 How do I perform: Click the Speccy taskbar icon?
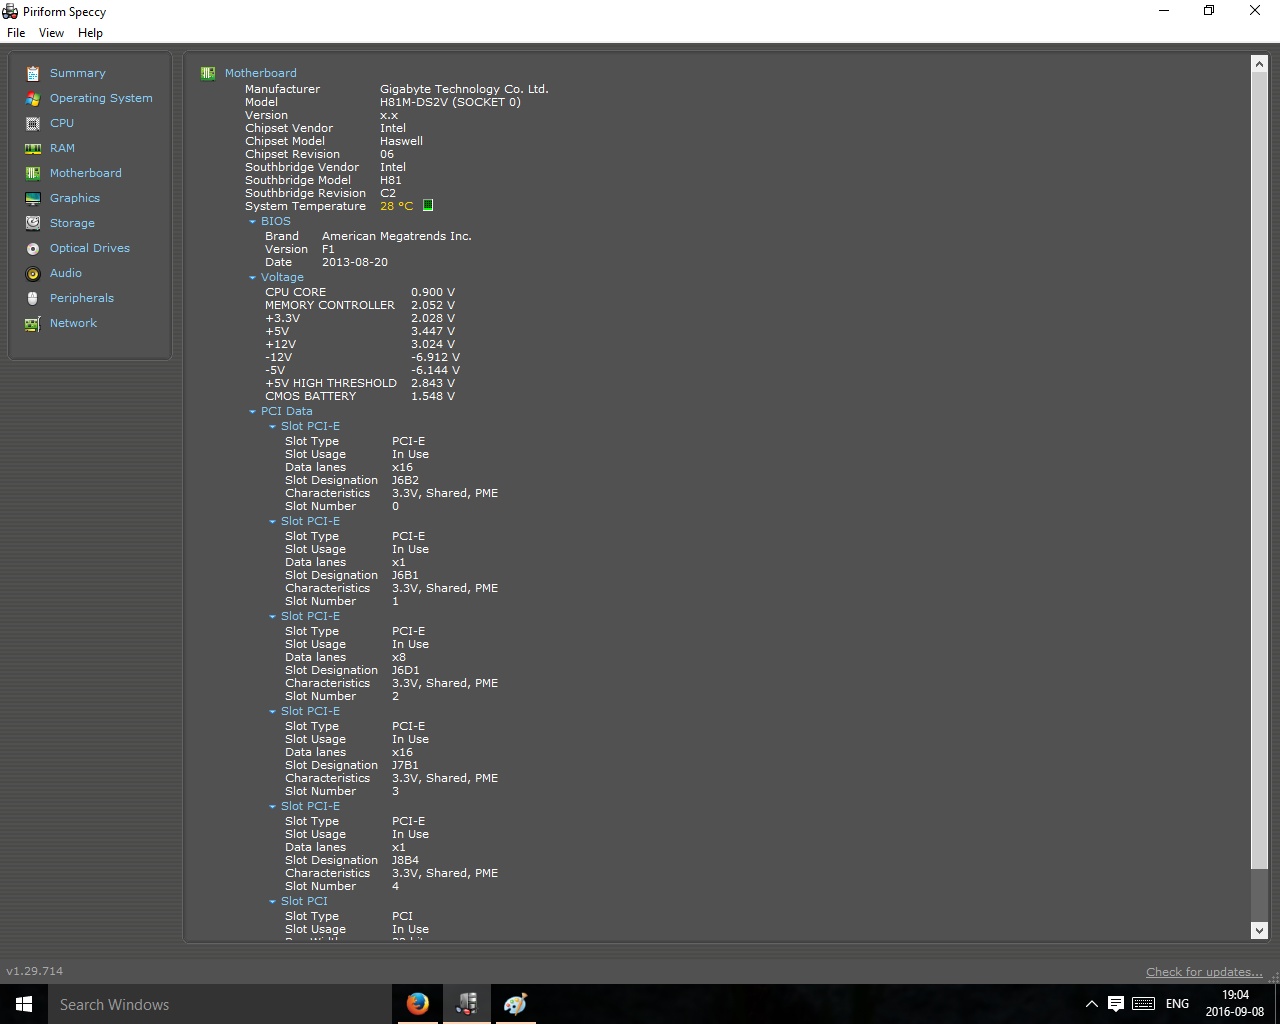[x=466, y=1004]
